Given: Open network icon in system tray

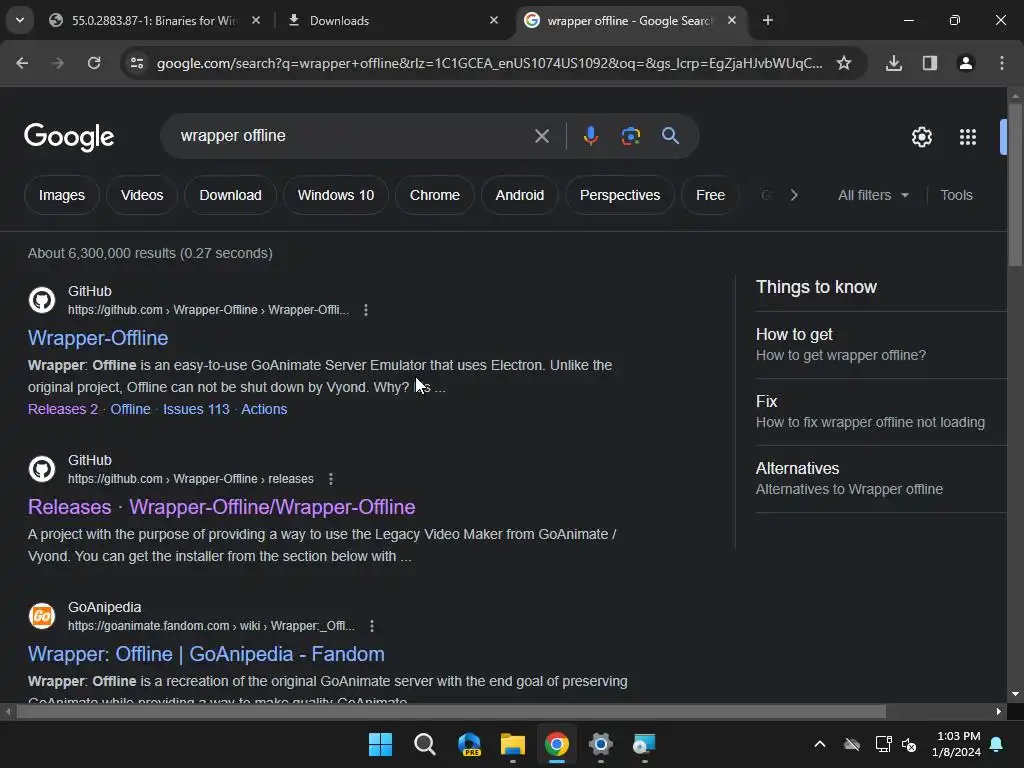Looking at the screenshot, I should 883,744.
